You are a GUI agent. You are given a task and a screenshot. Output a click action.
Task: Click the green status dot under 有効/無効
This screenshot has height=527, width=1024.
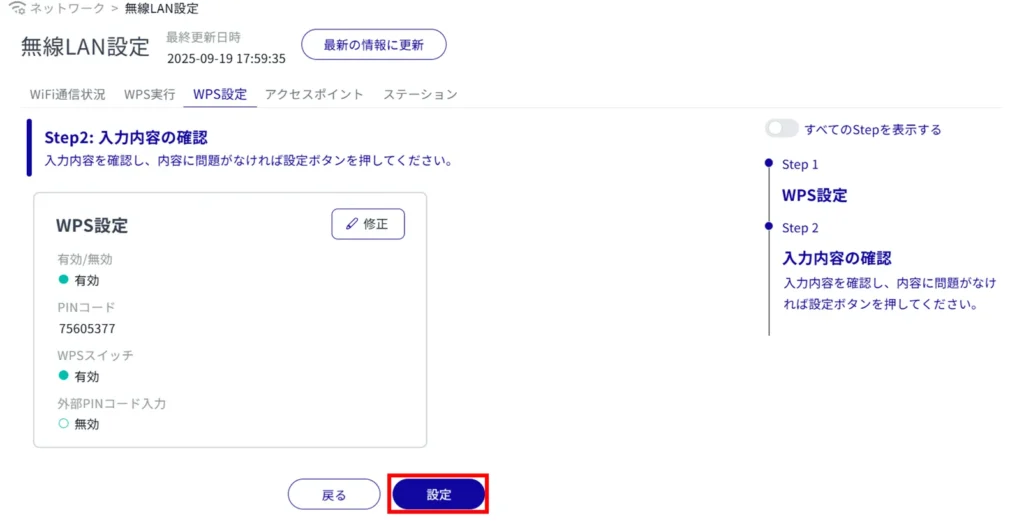(x=63, y=280)
